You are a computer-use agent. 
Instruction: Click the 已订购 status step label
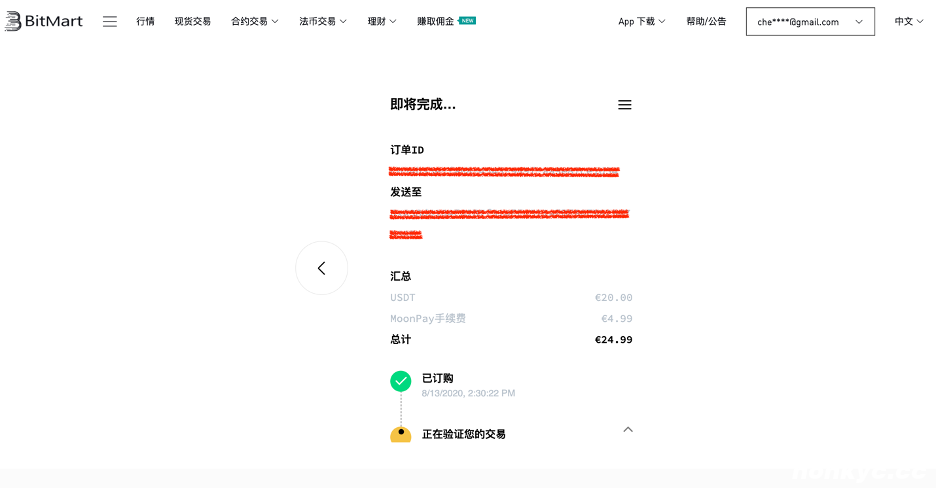[x=437, y=378]
